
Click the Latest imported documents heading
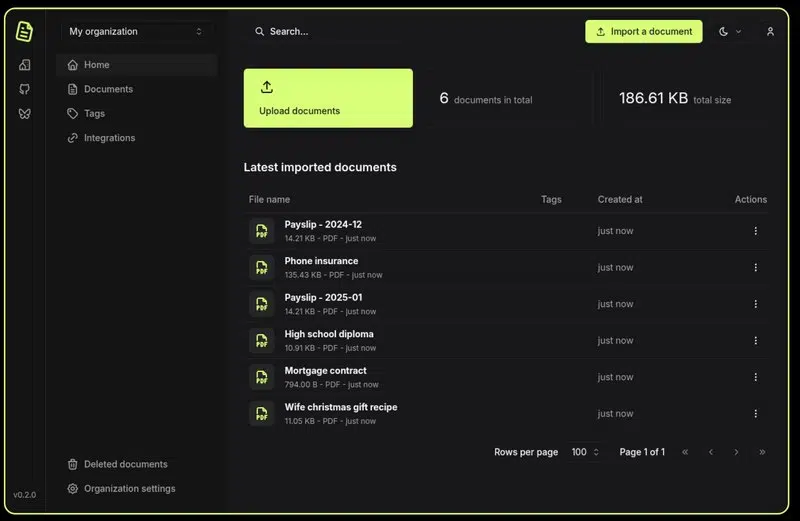320,167
